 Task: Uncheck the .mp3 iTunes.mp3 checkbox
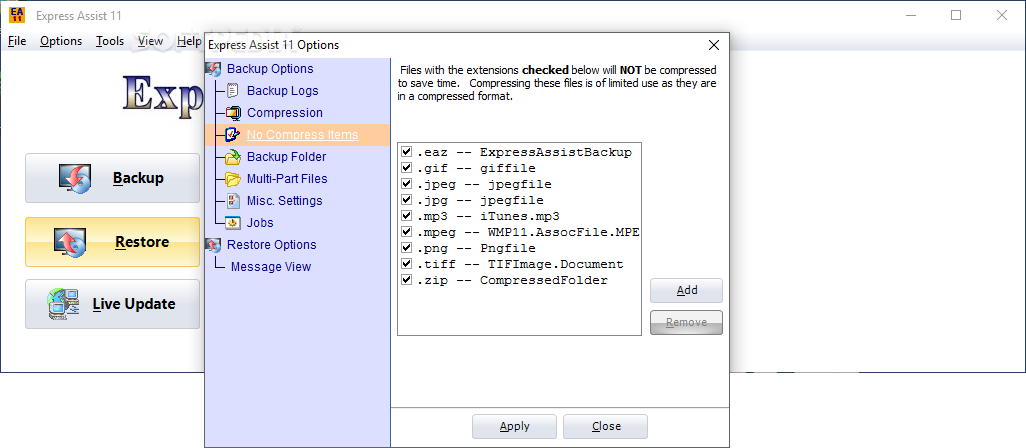click(406, 216)
